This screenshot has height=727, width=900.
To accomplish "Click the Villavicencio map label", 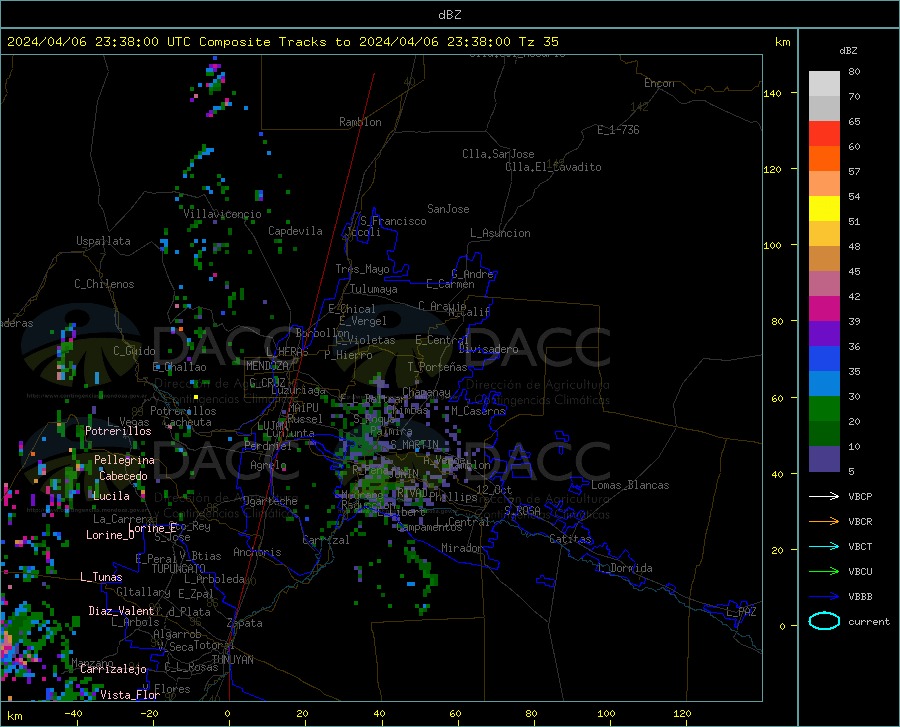I will 222,214.
